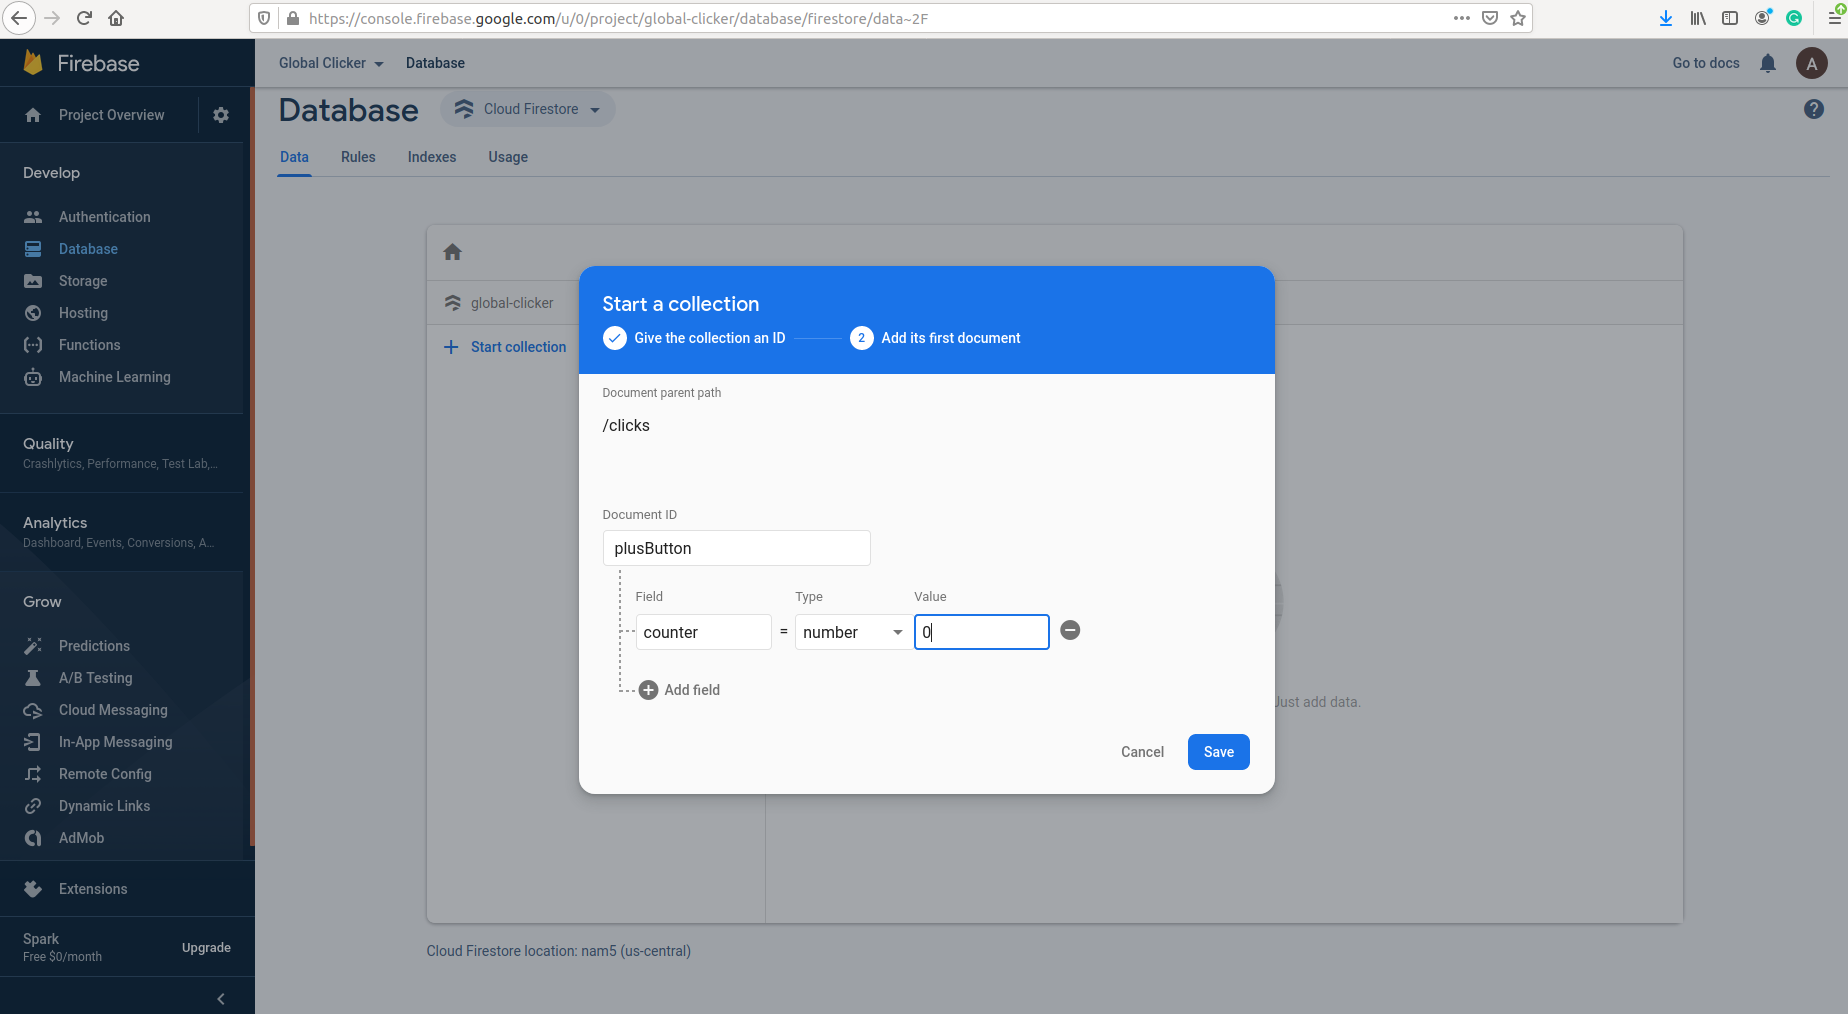Save the plusButton document
The width and height of the screenshot is (1848, 1014).
pos(1218,752)
